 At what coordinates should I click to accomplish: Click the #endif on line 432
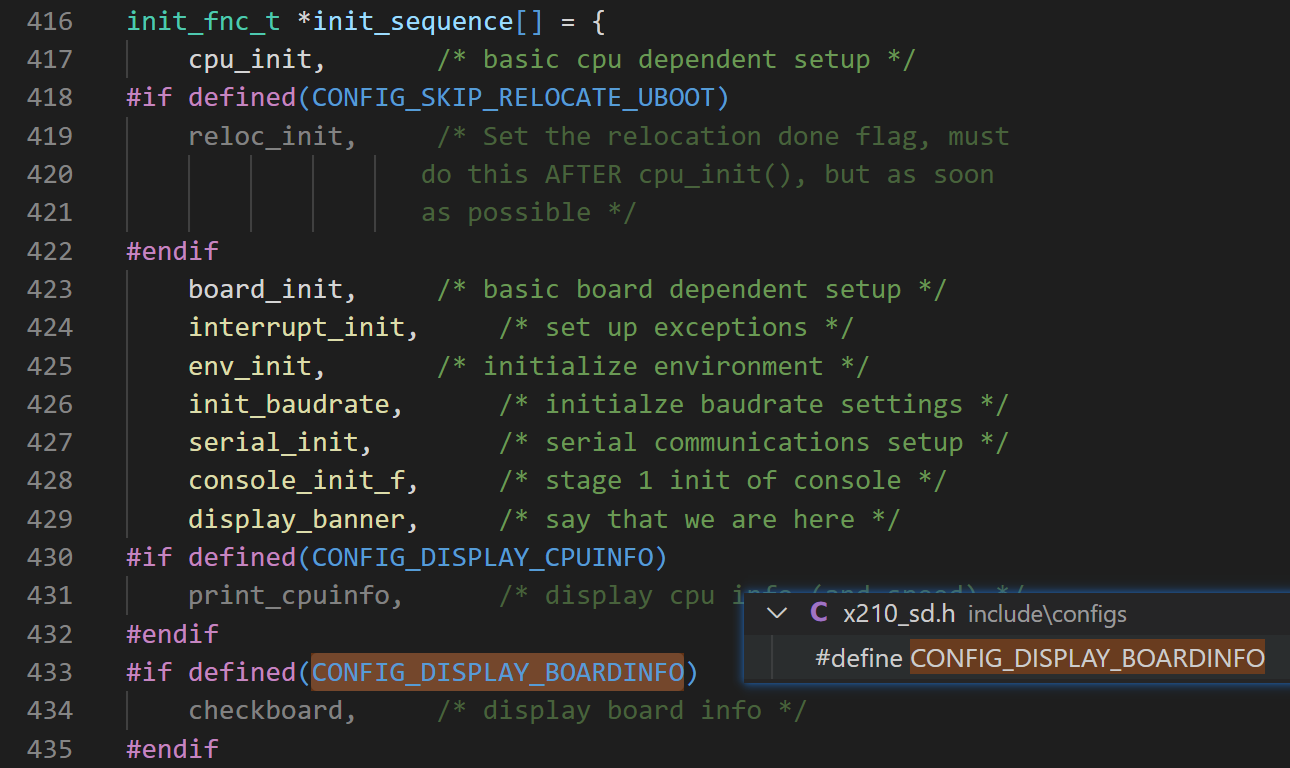click(172, 634)
